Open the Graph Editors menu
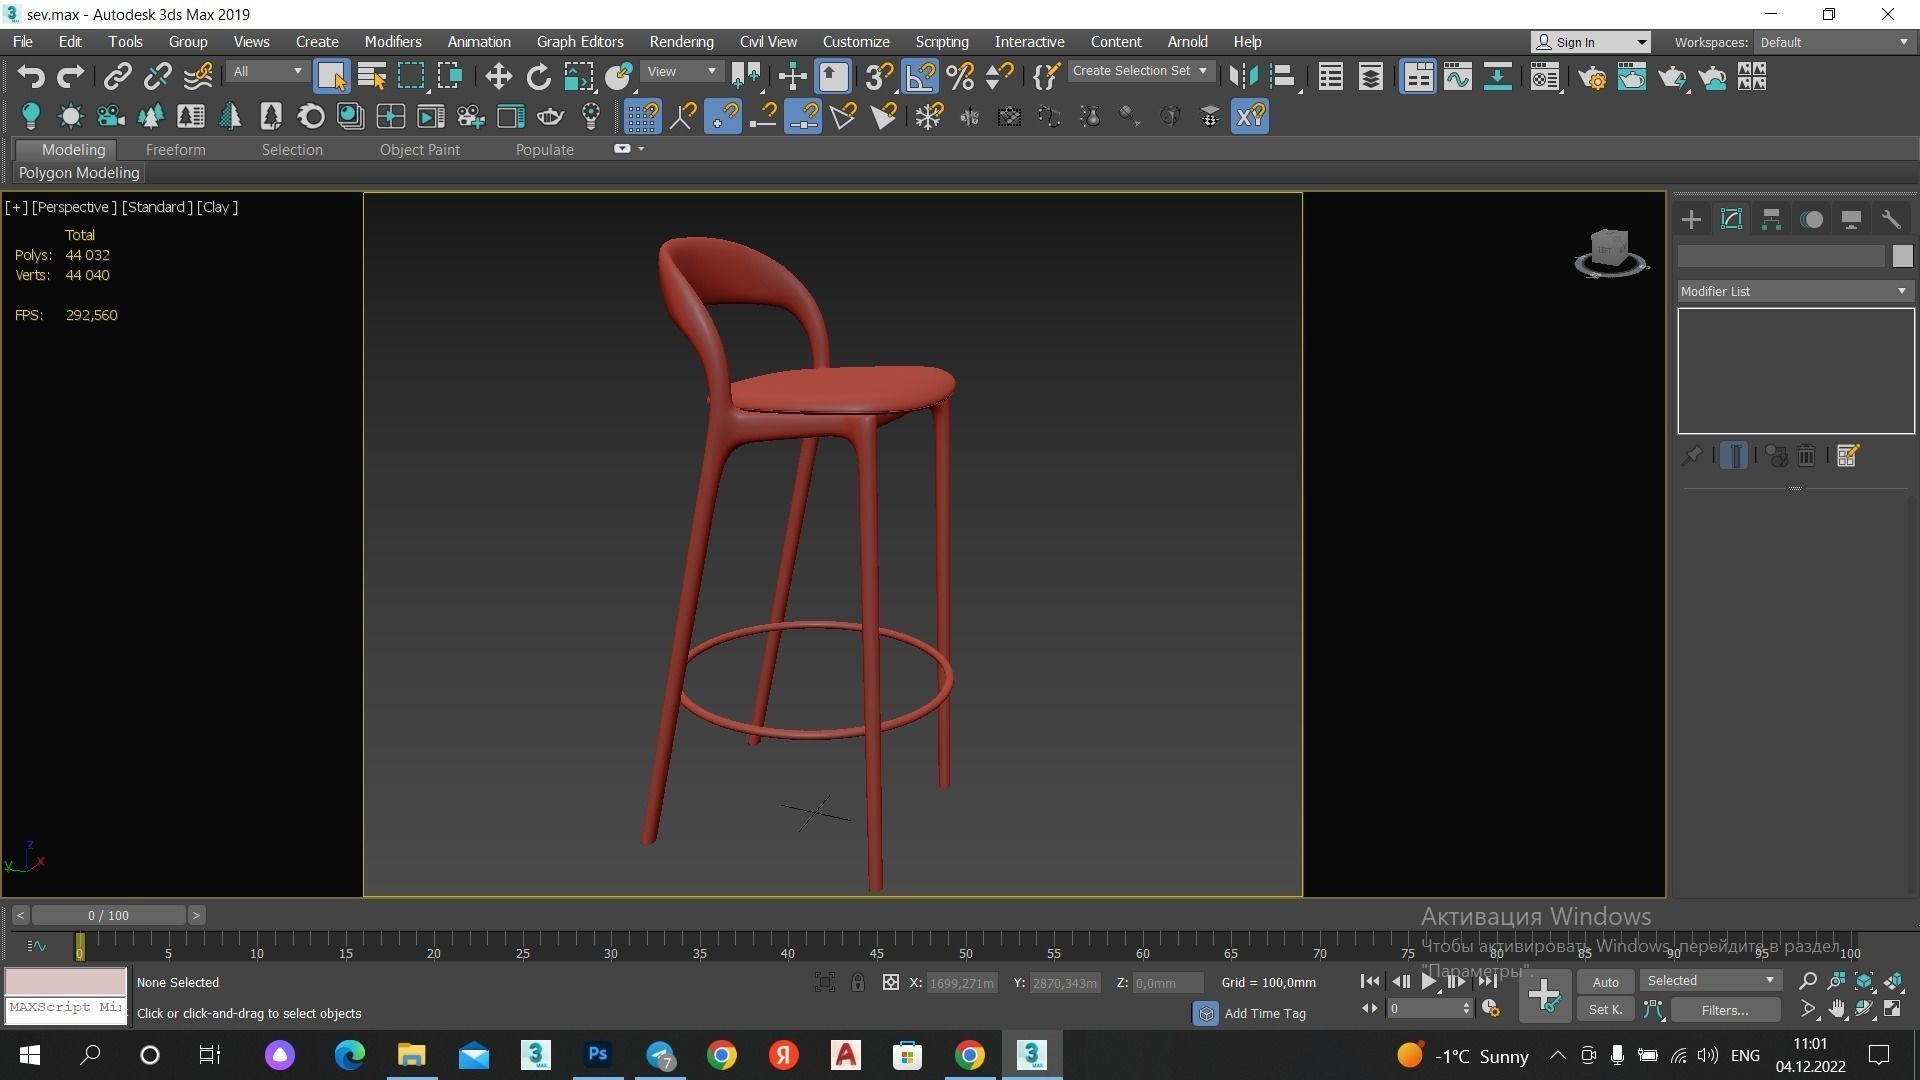The height and width of the screenshot is (1080, 1920). 580,42
